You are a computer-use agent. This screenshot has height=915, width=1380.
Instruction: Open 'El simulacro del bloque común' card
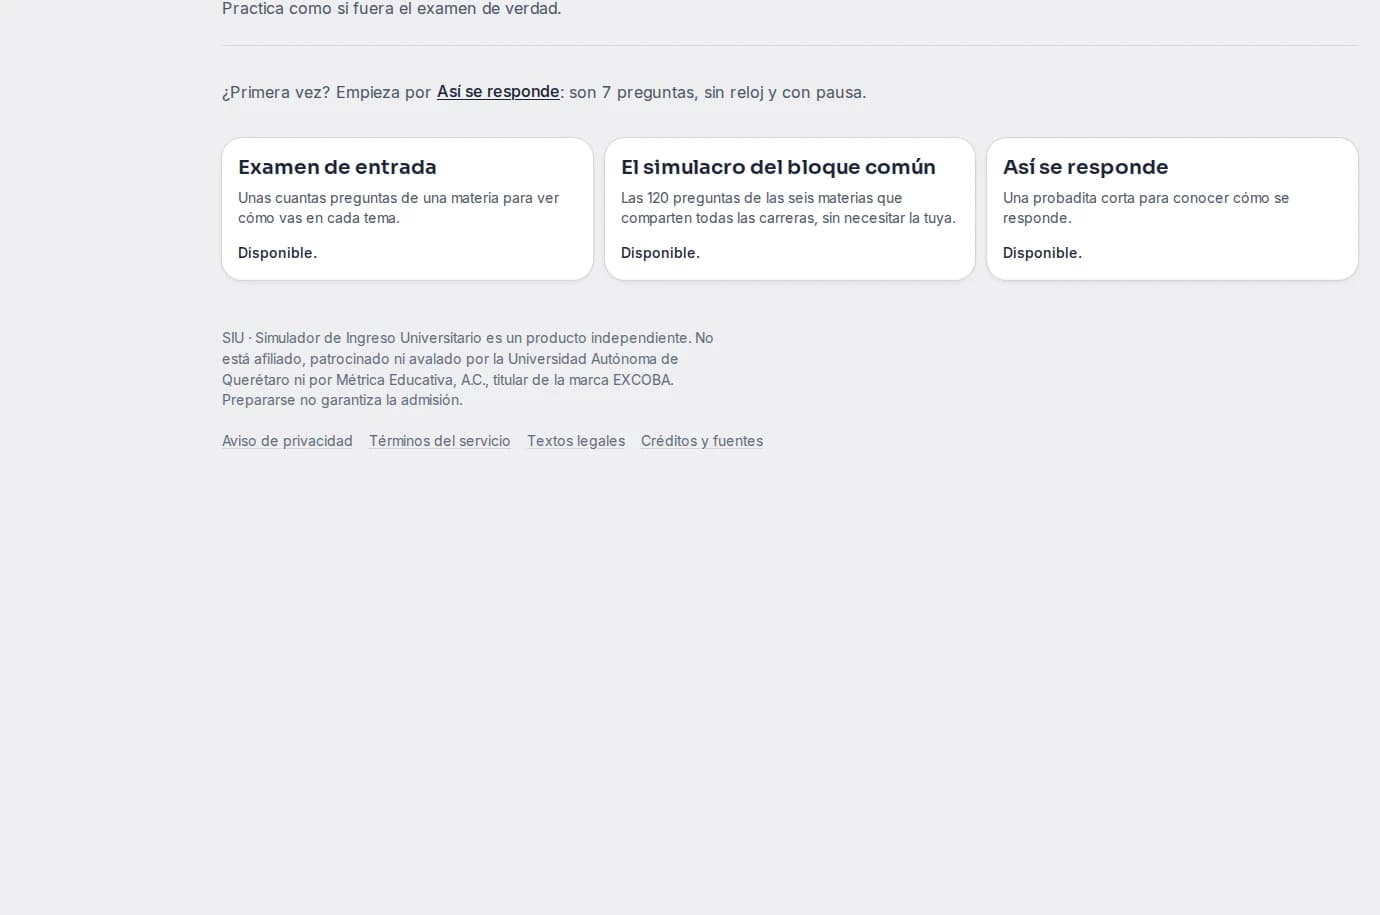pyautogui.click(x=790, y=209)
